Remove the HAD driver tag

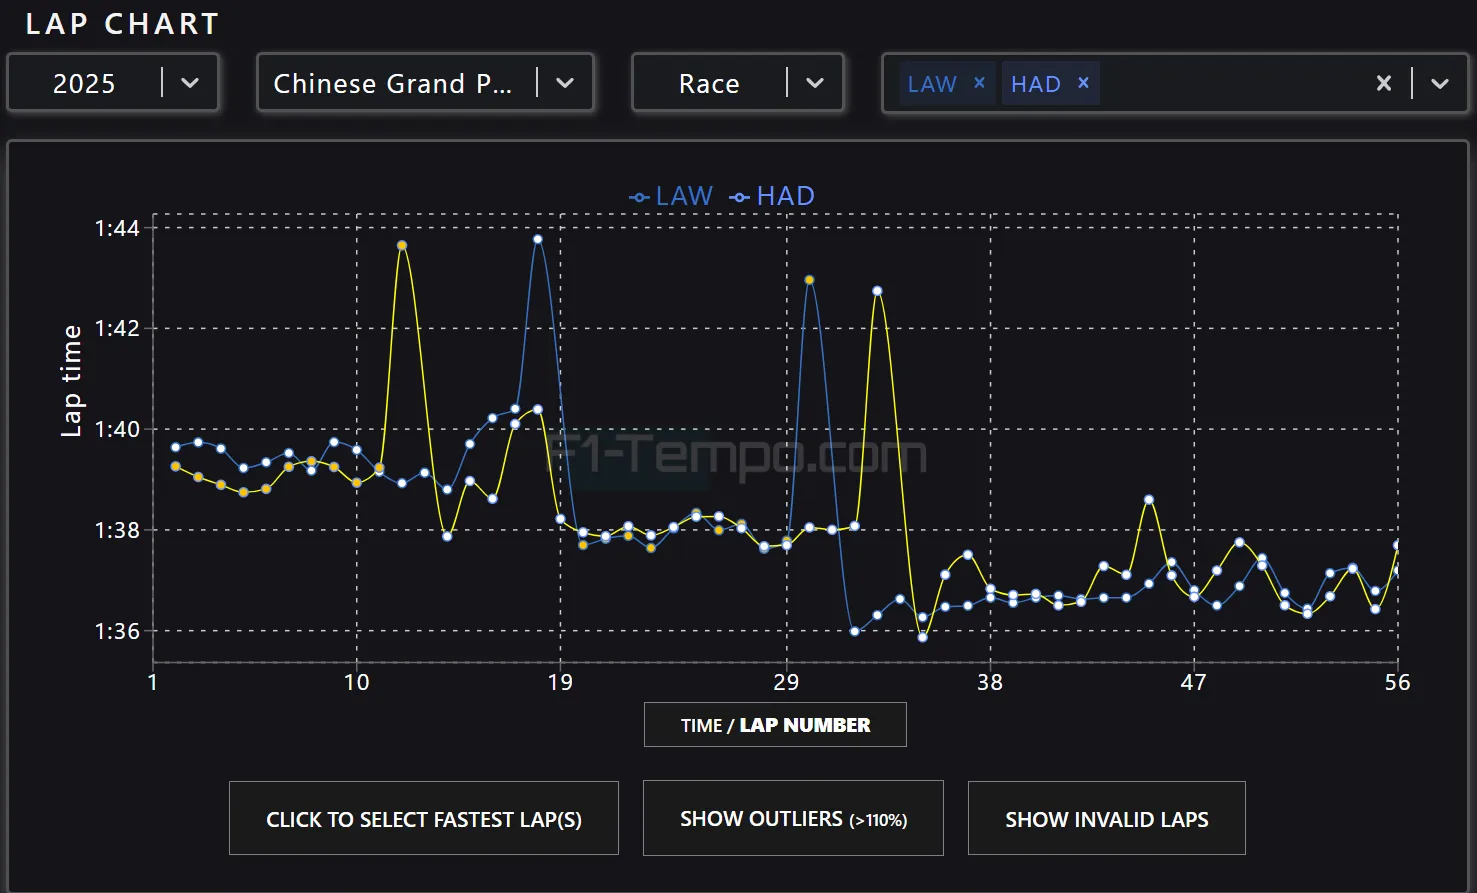pos(1083,83)
